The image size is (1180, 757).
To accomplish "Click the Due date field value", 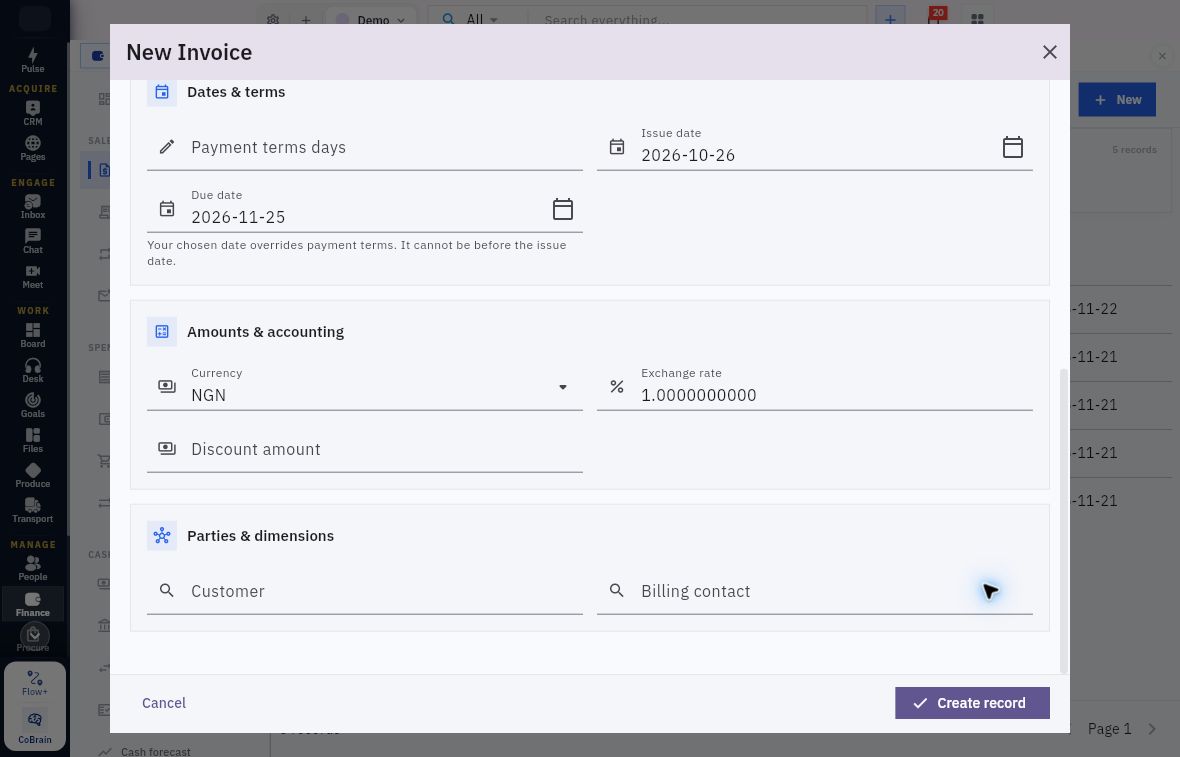I will (238, 217).
